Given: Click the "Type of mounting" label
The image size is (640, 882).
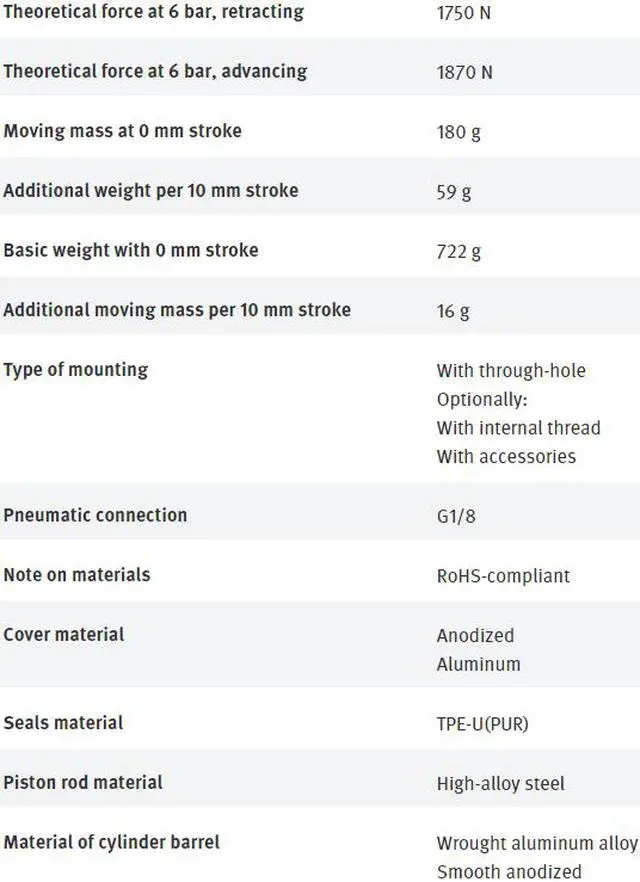Looking at the screenshot, I should tap(75, 370).
